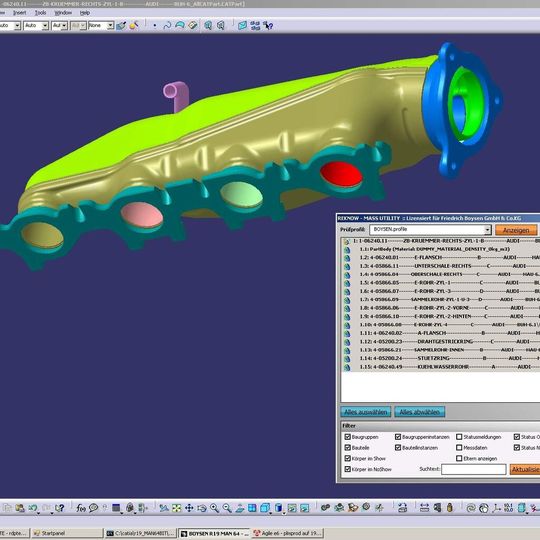Click the Normal View icon
Screen dimensions: 540x540
click(x=240, y=508)
